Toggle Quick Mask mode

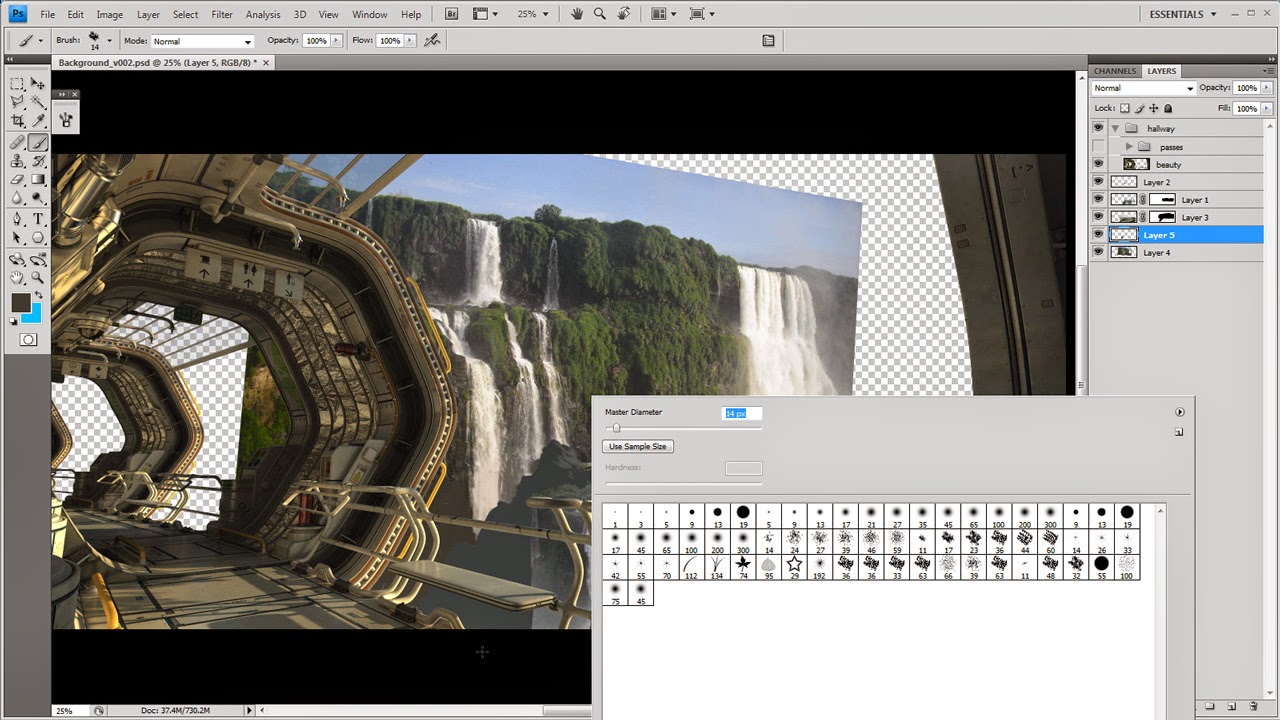tap(28, 340)
